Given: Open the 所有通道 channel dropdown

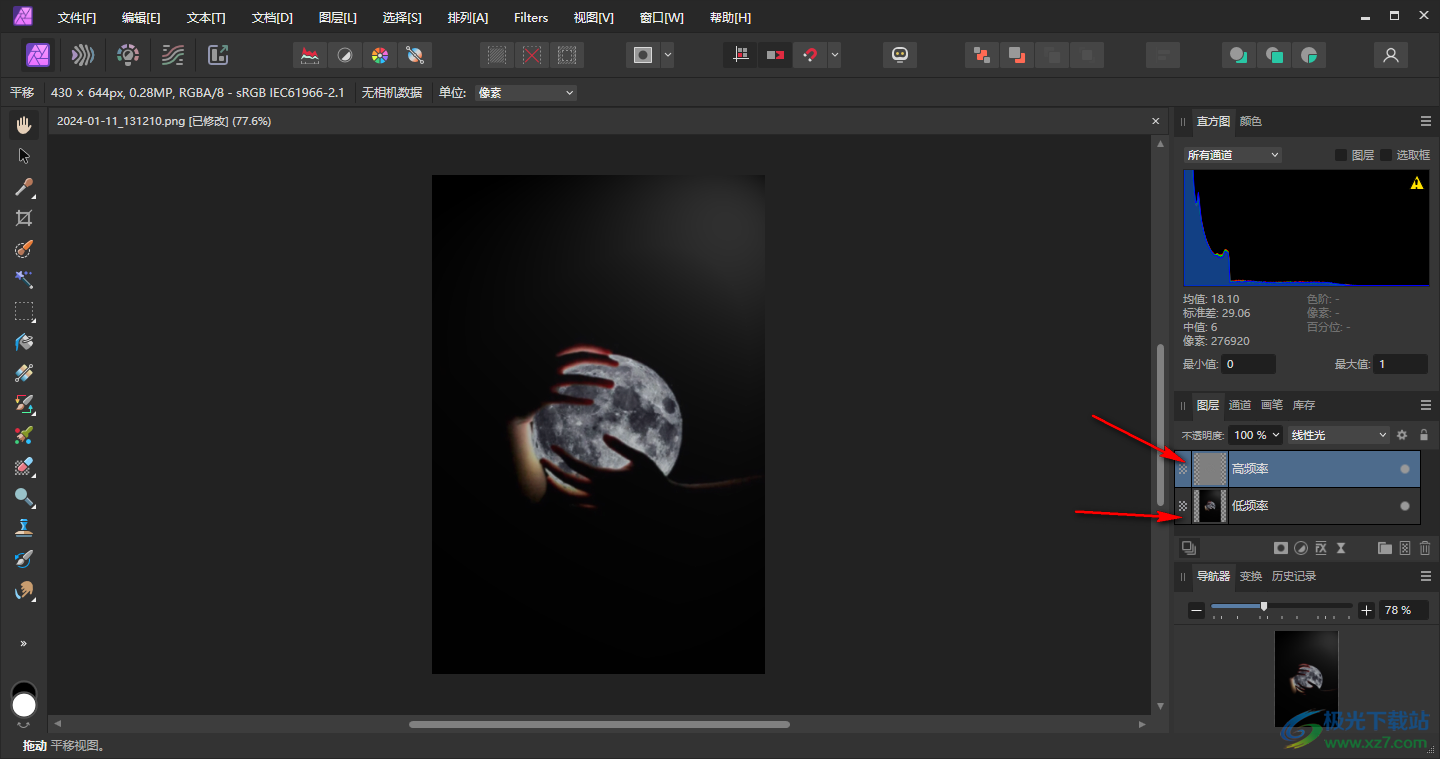Looking at the screenshot, I should tap(1232, 155).
